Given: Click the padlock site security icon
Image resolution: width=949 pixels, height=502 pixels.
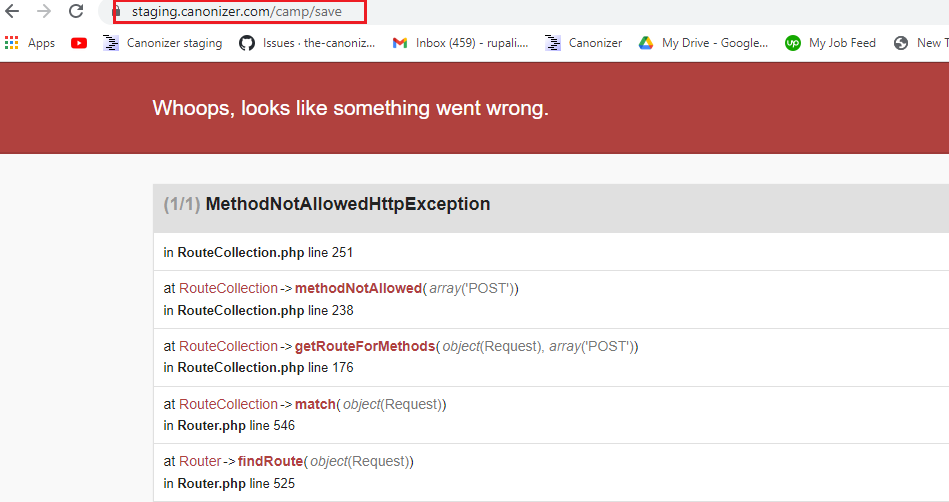Looking at the screenshot, I should pyautogui.click(x=116, y=12).
